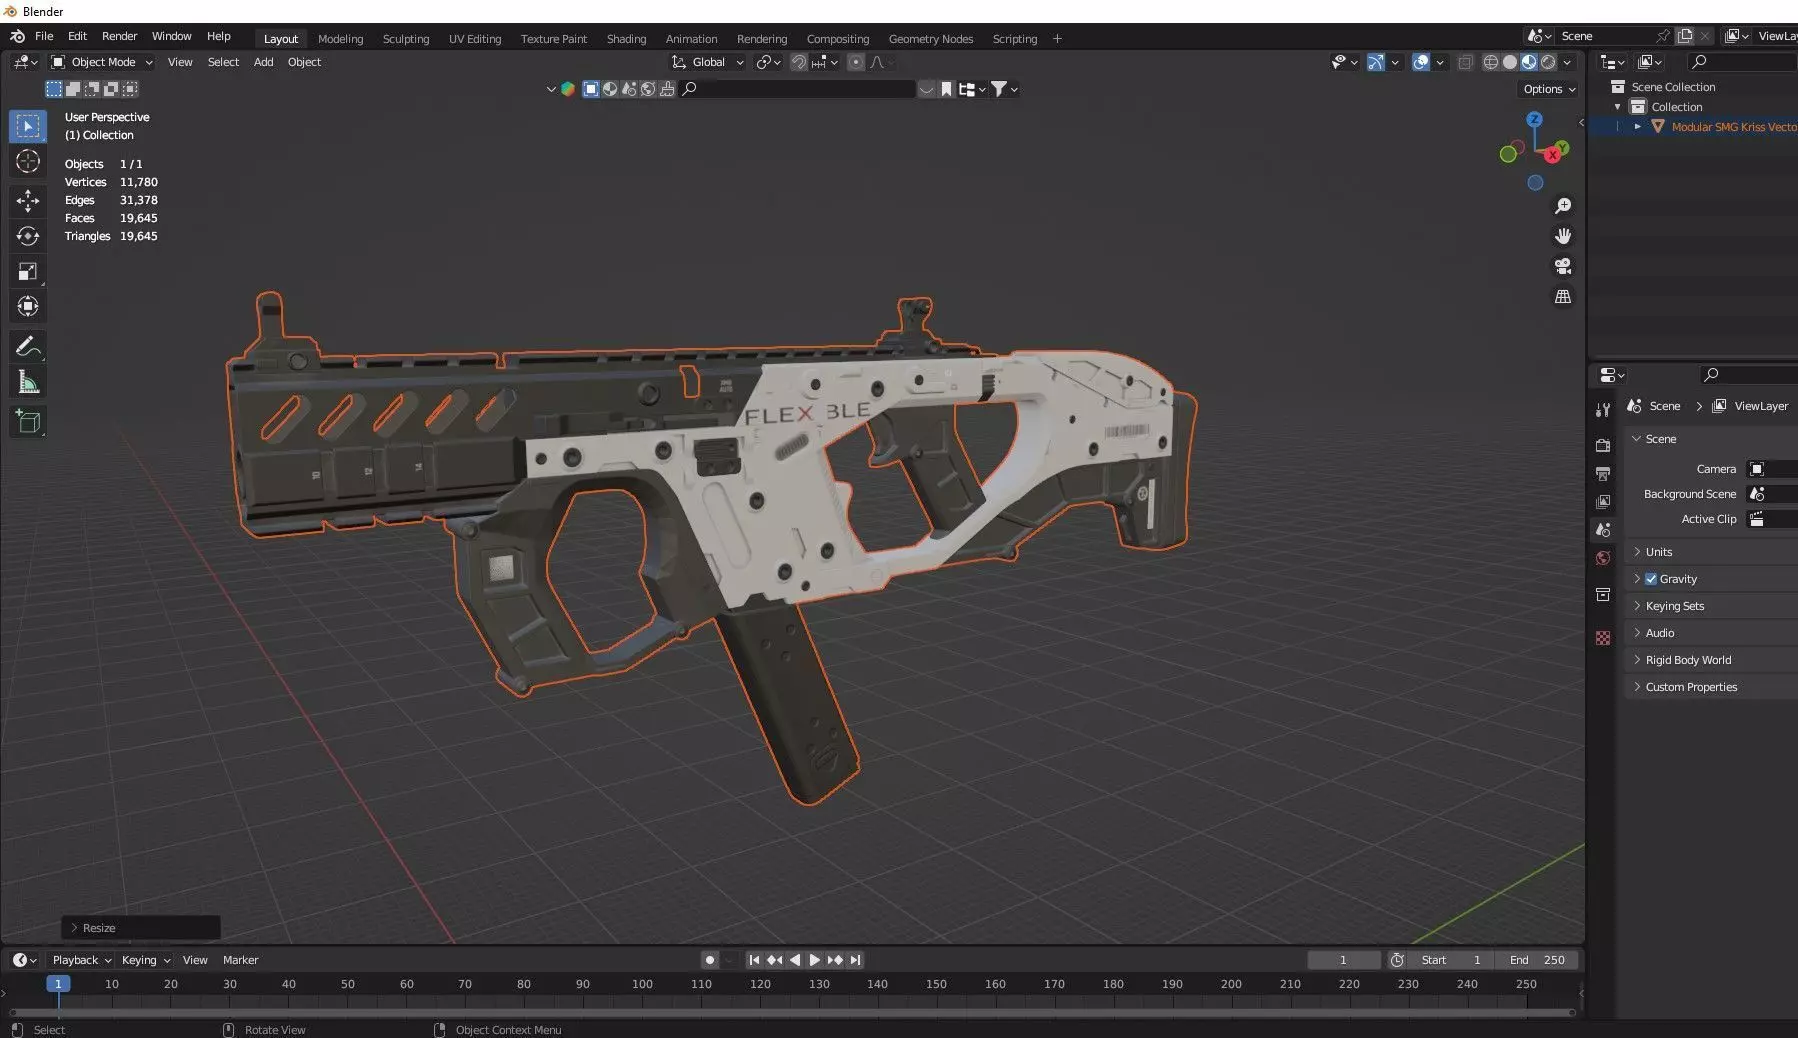The height and width of the screenshot is (1038, 1798).
Task: Toggle snapping magnet icon
Action: point(799,62)
